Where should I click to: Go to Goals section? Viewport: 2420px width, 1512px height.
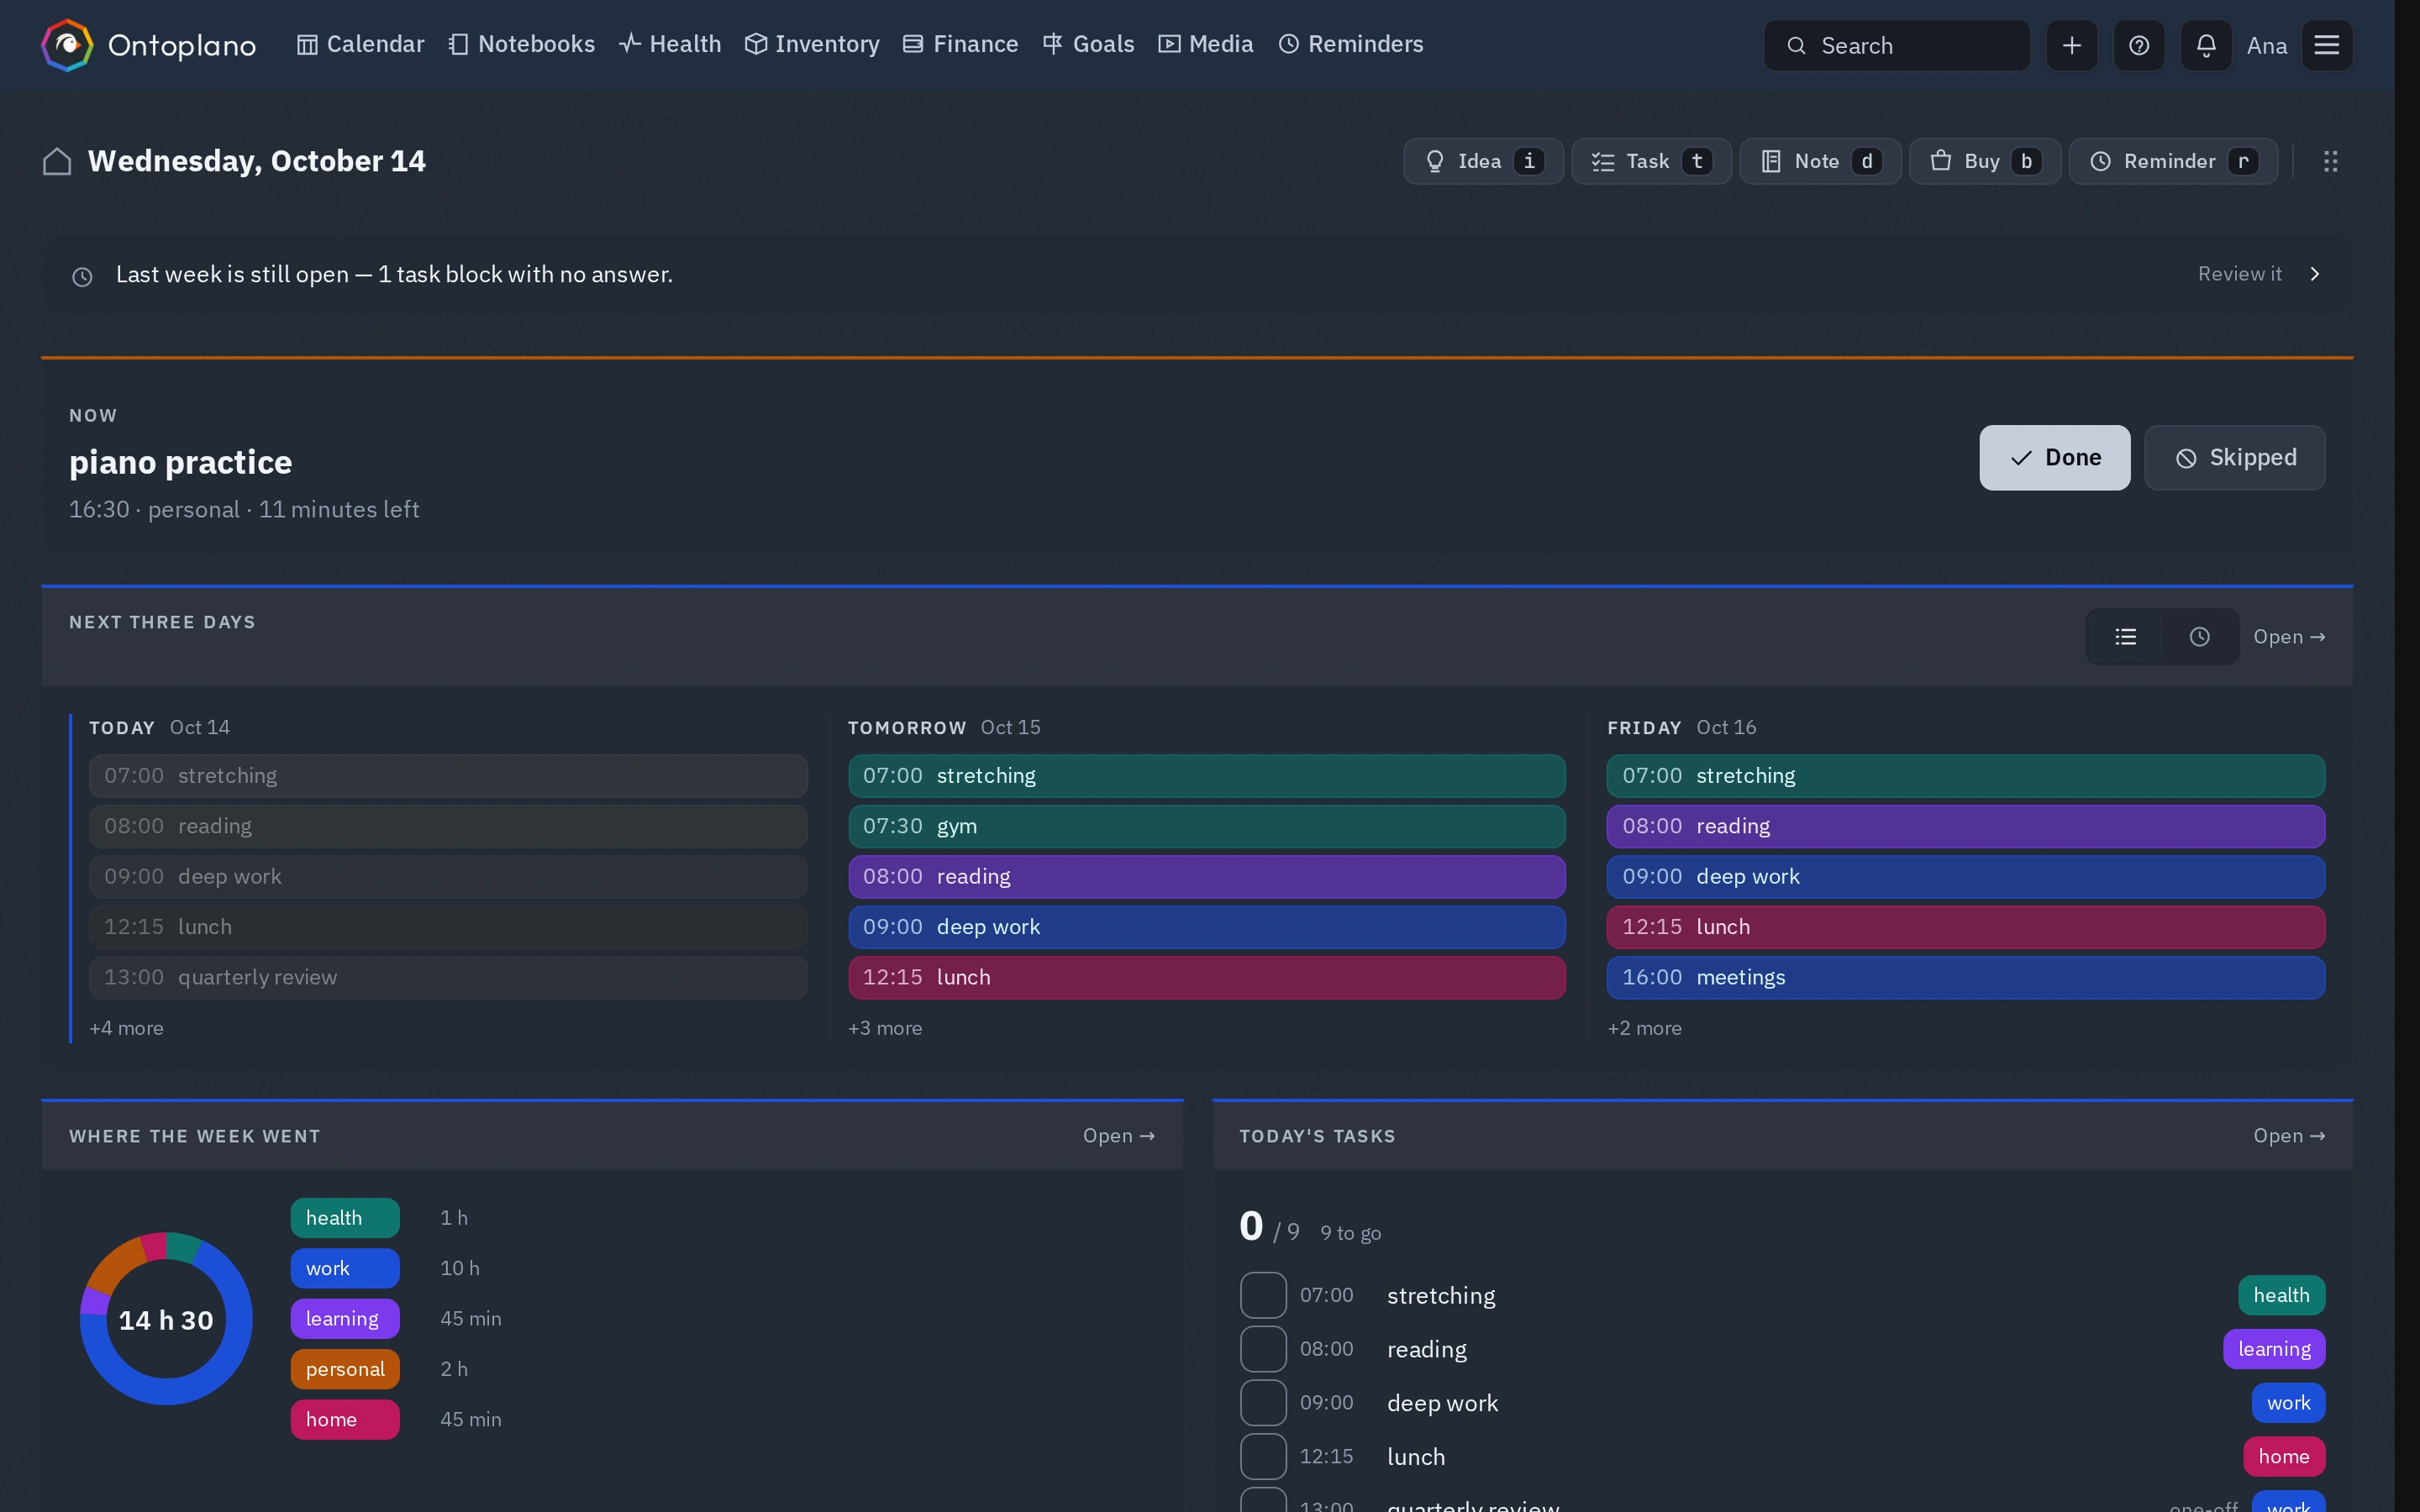pos(1088,44)
